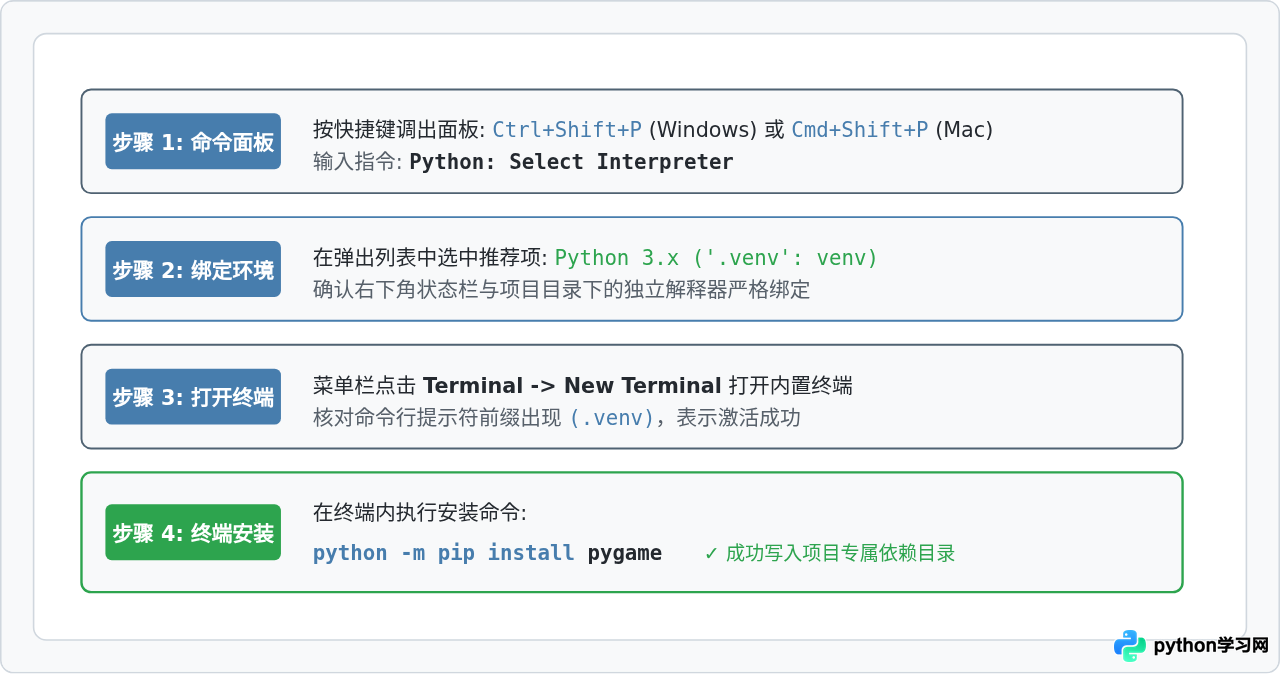Click the (.venv) prefix text
Screen dimensions: 1280x674
[611, 418]
